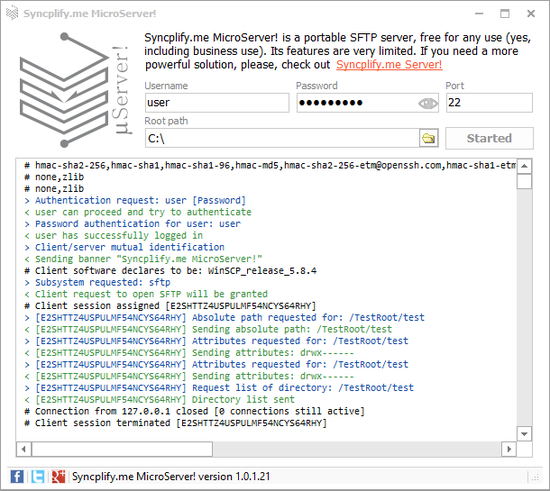Follow the Syncplify.me Server! link
This screenshot has width=550, height=491.
tap(389, 65)
